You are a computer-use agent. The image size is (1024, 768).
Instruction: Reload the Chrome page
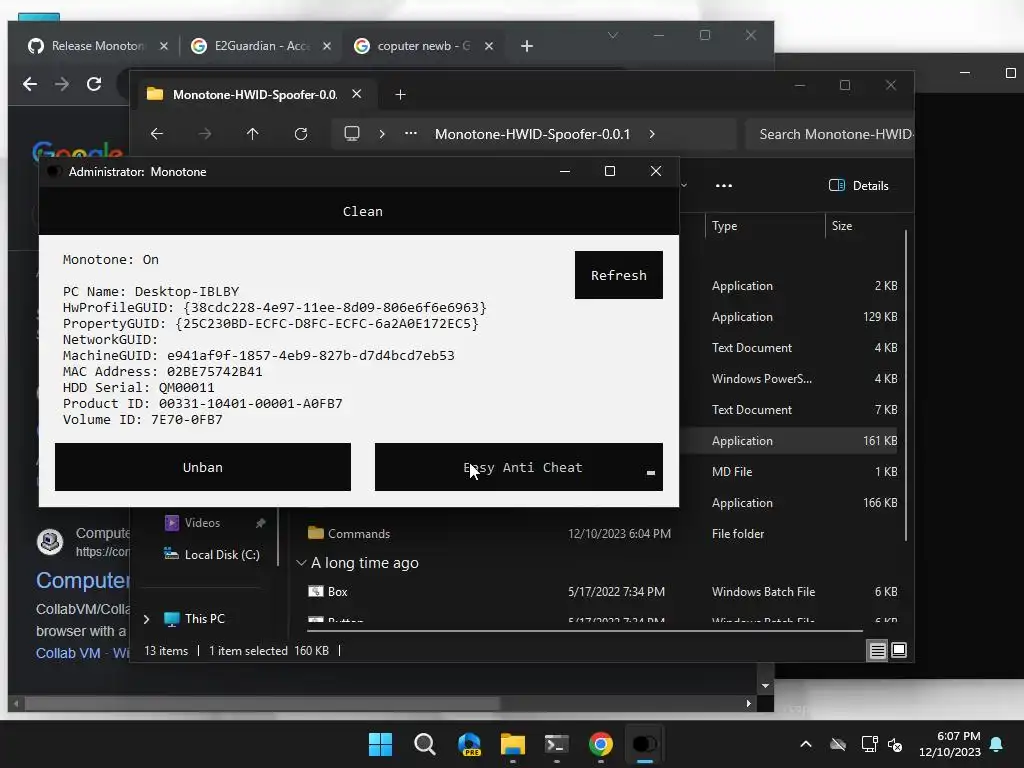(x=94, y=84)
